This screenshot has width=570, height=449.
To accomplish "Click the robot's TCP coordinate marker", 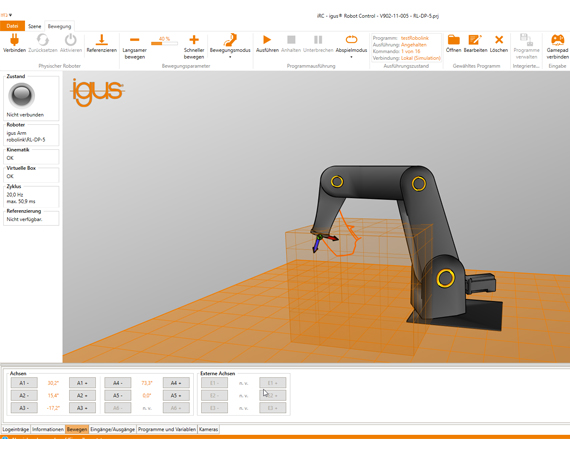I will [320, 238].
